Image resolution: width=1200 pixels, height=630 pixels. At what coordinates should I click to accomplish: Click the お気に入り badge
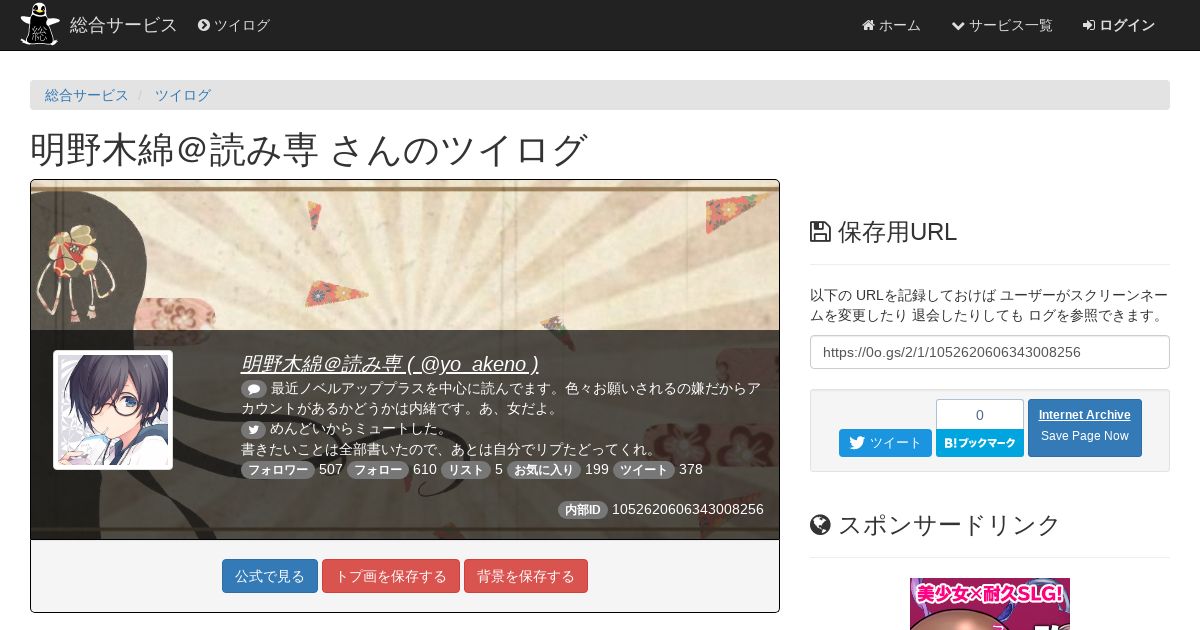(544, 470)
